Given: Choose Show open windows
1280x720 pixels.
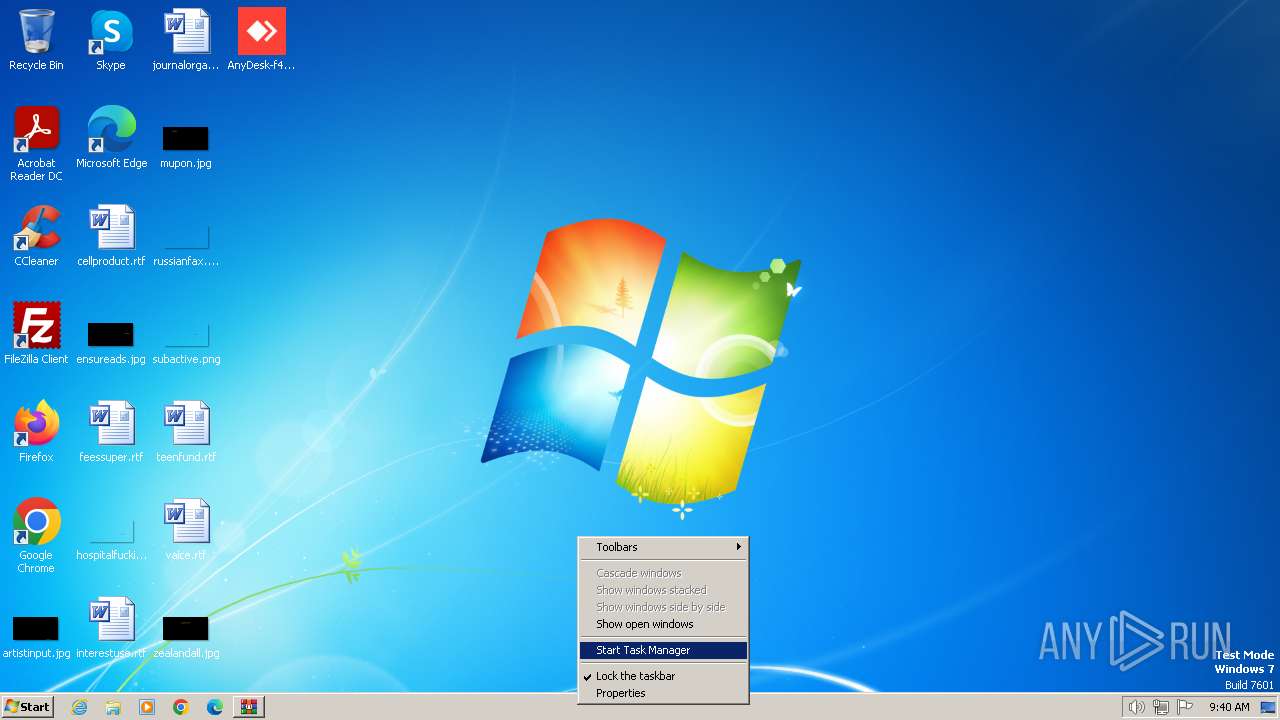Looking at the screenshot, I should (x=664, y=624).
